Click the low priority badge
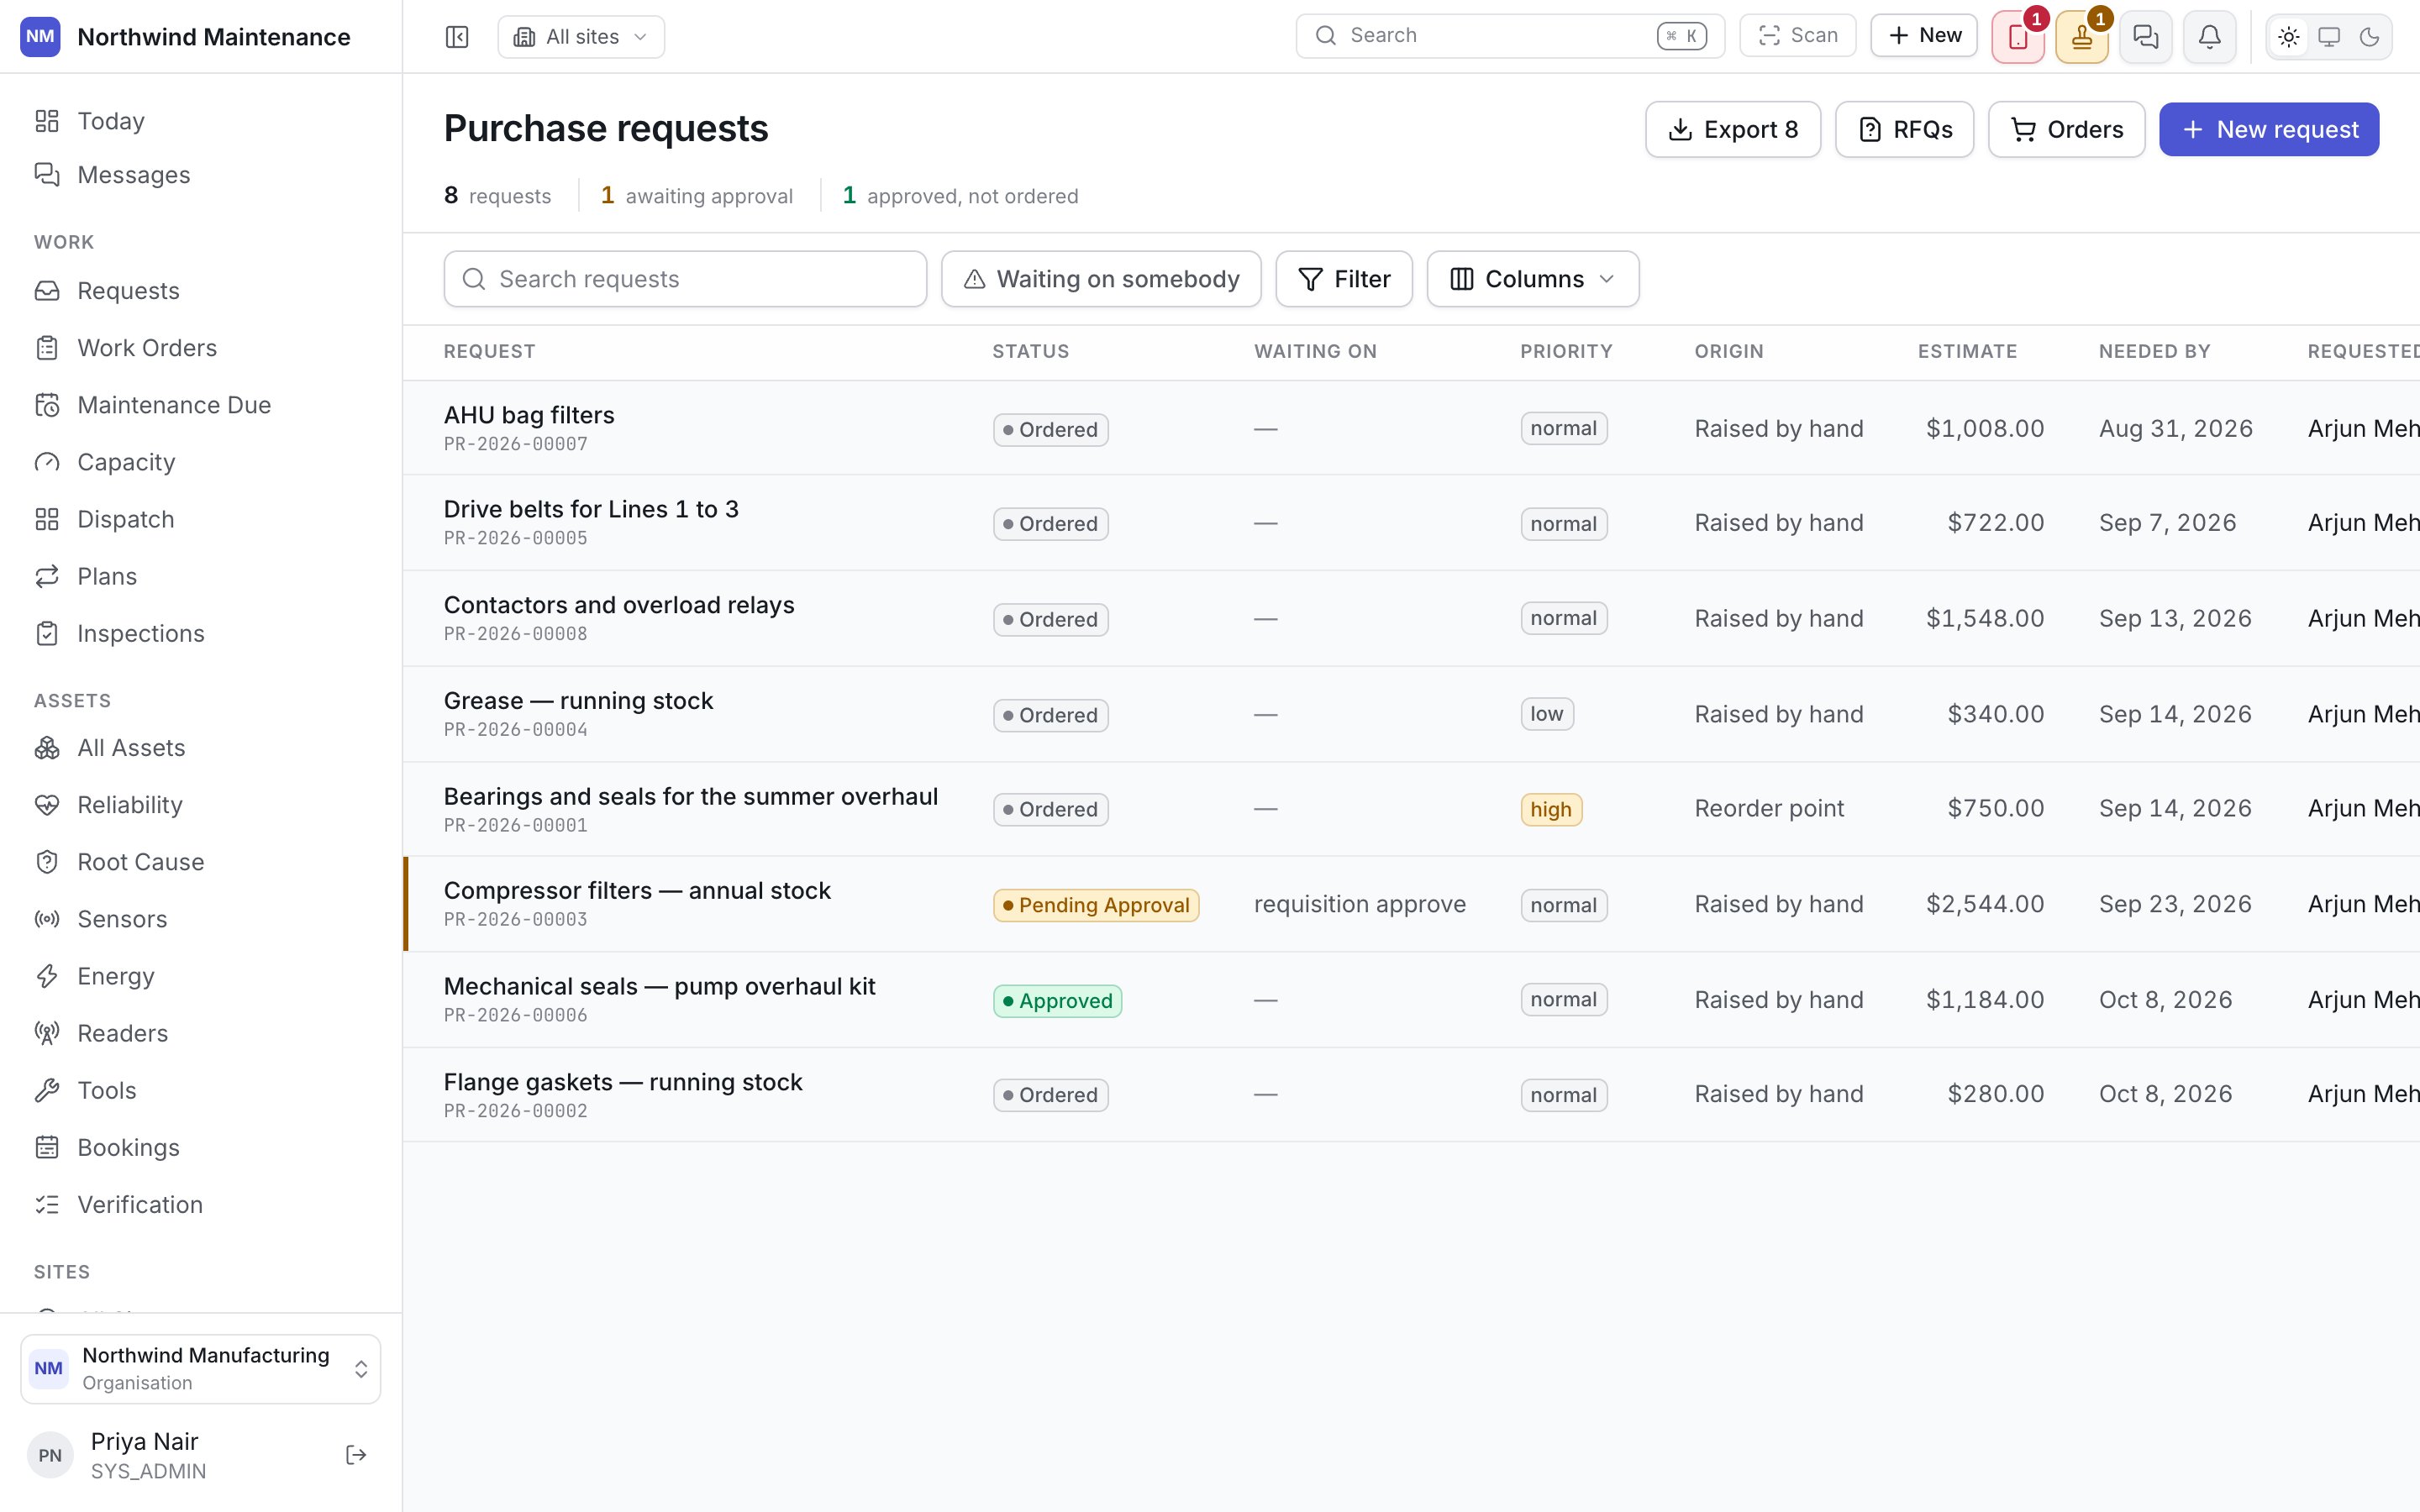2420x1512 pixels. [x=1546, y=714]
